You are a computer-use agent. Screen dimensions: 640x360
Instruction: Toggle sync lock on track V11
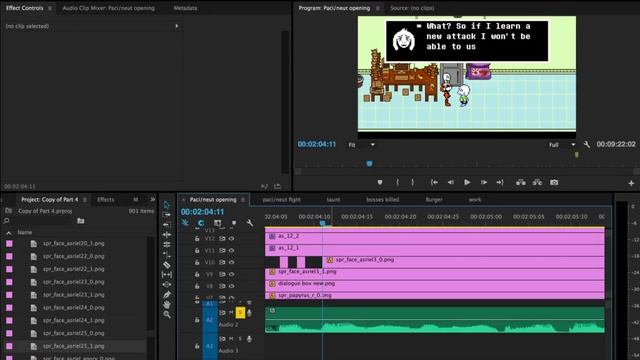[222, 250]
